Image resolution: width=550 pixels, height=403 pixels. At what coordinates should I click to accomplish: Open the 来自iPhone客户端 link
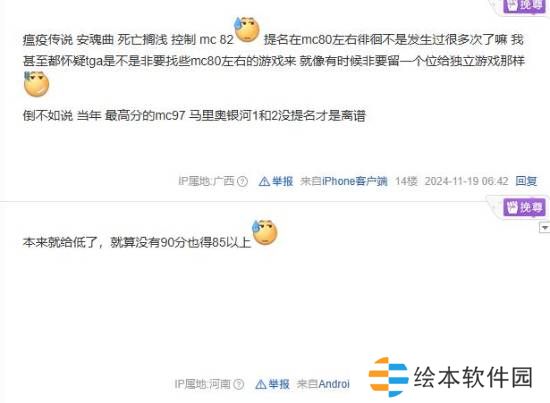click(x=344, y=181)
